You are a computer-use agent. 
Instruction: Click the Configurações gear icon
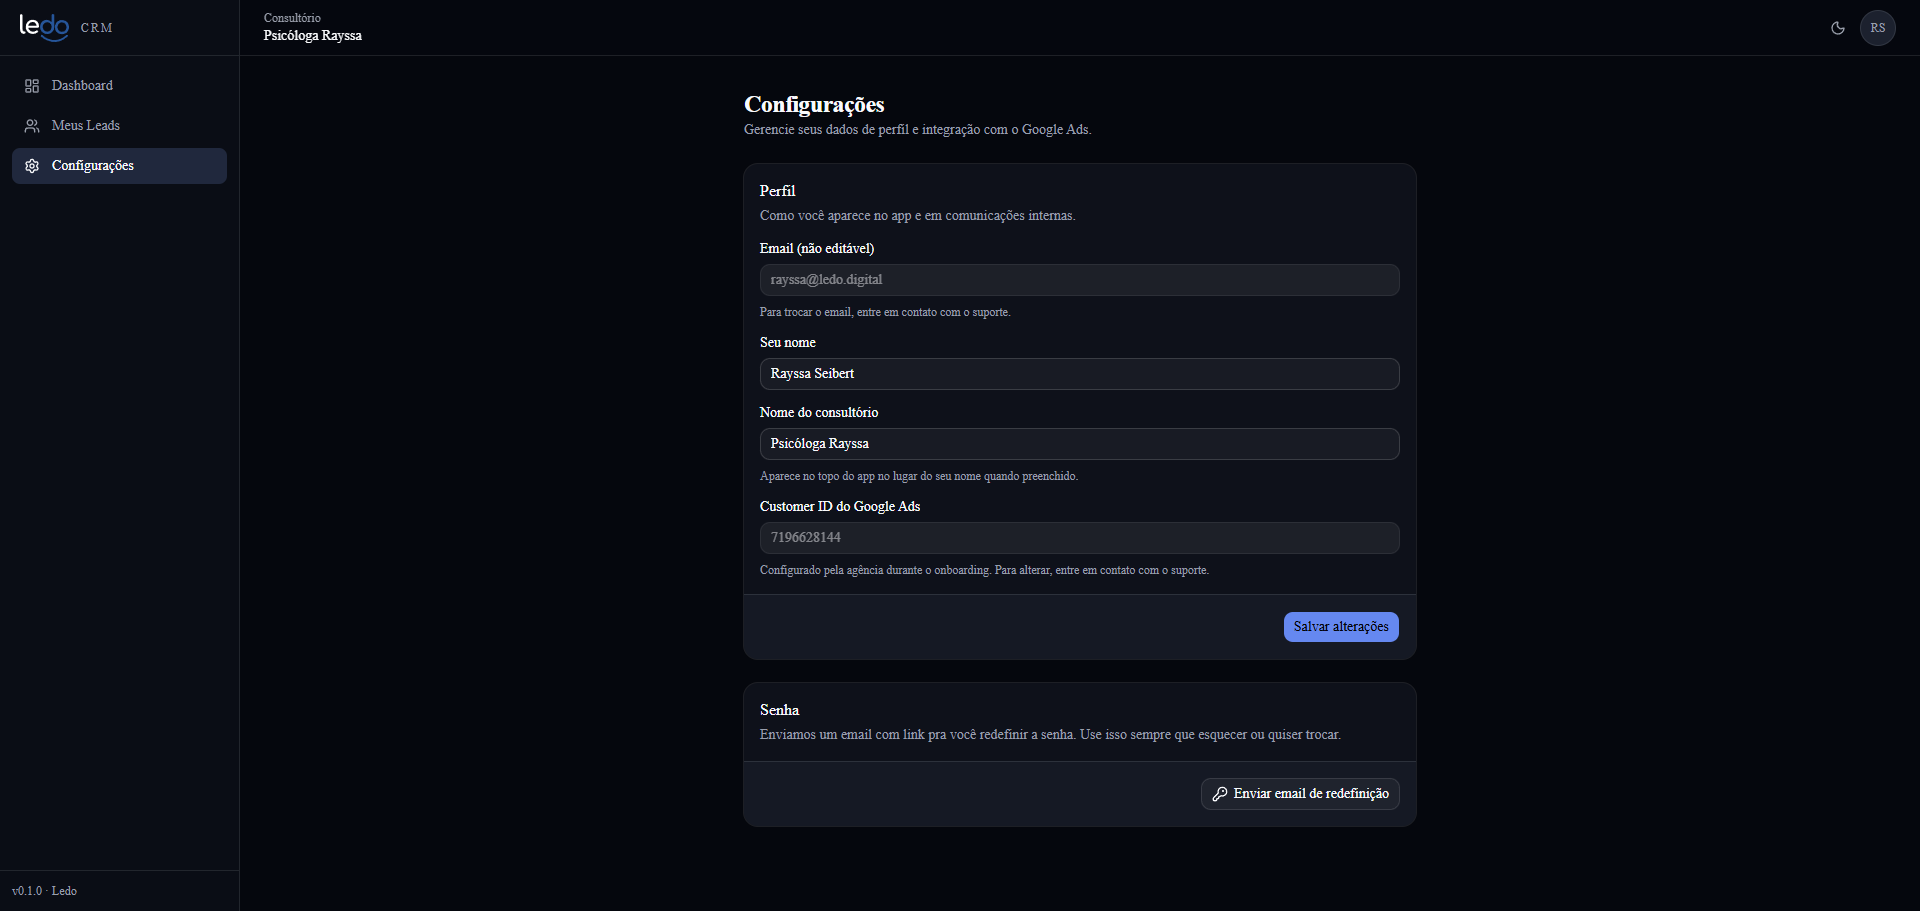point(32,166)
